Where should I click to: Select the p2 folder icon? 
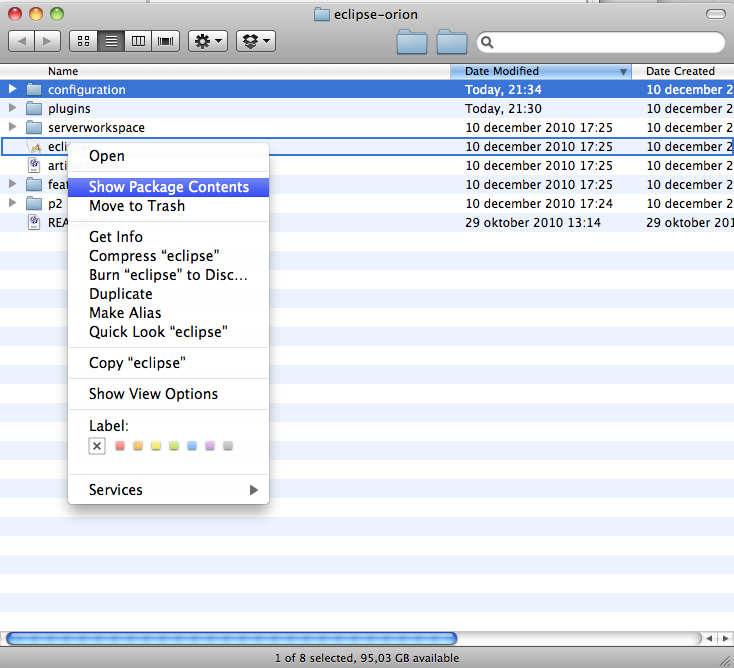click(34, 204)
